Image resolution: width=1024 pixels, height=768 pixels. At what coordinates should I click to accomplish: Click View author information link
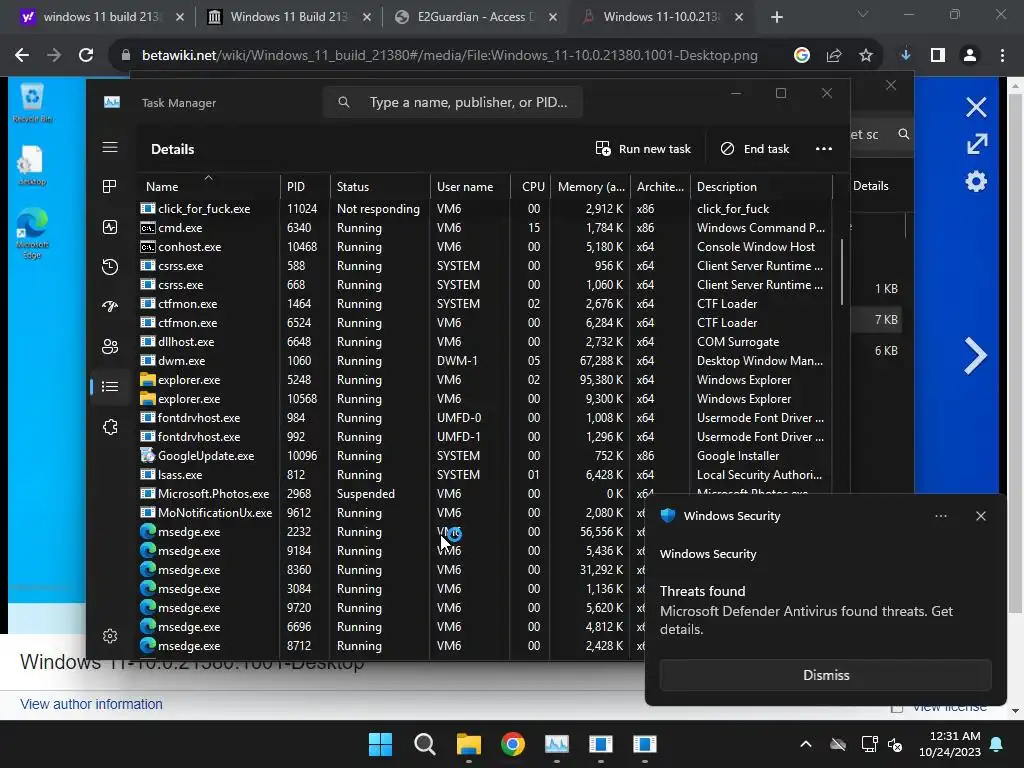point(91,704)
